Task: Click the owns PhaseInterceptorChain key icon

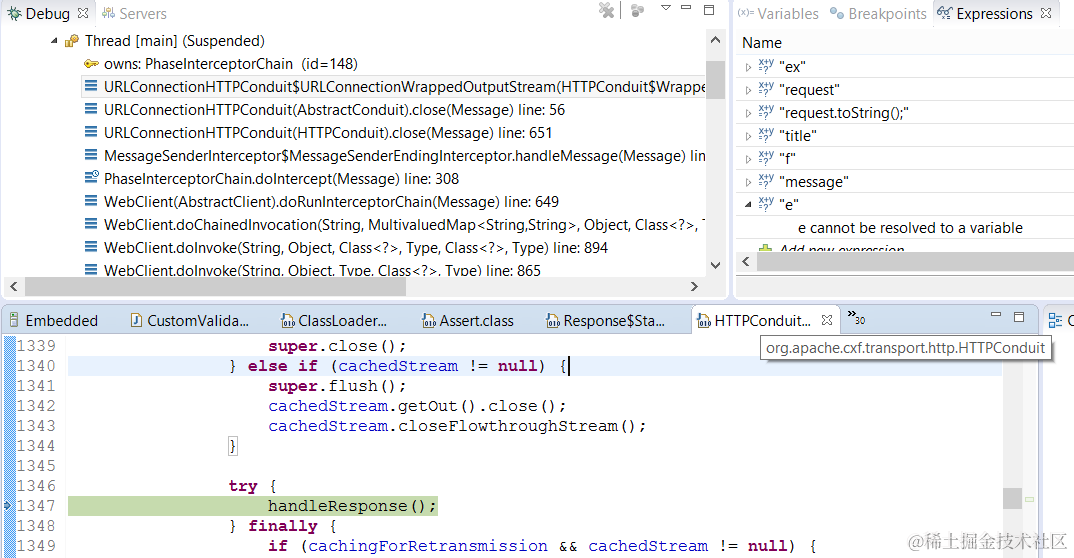Action: (91, 64)
